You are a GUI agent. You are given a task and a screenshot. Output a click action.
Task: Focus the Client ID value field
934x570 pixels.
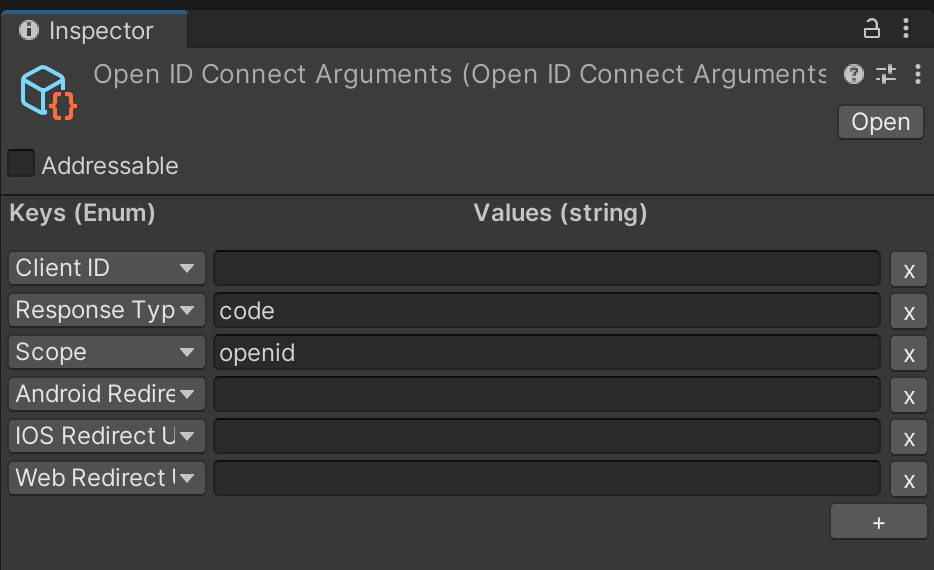pos(547,268)
